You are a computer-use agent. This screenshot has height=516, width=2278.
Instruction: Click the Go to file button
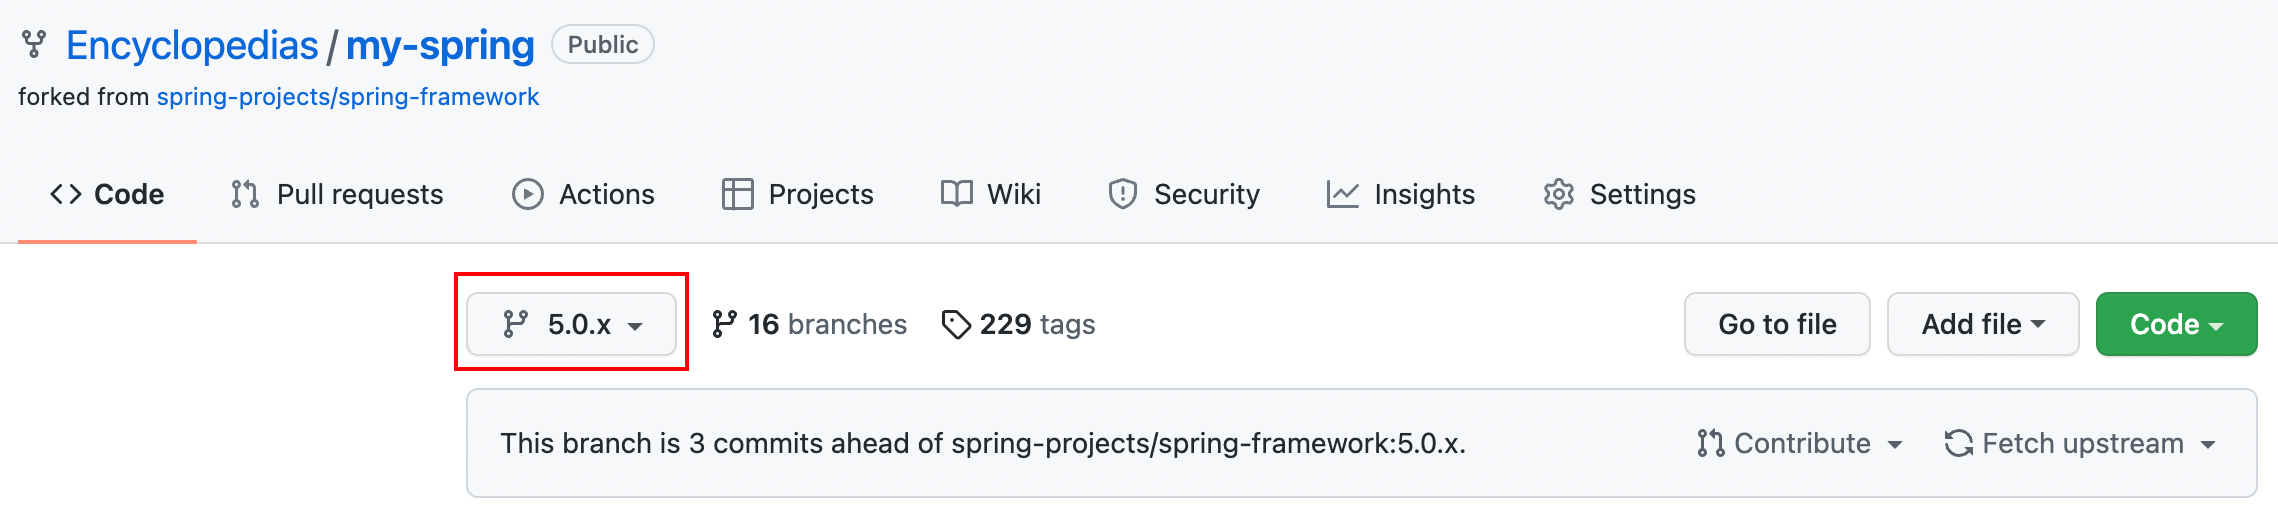coord(1778,324)
